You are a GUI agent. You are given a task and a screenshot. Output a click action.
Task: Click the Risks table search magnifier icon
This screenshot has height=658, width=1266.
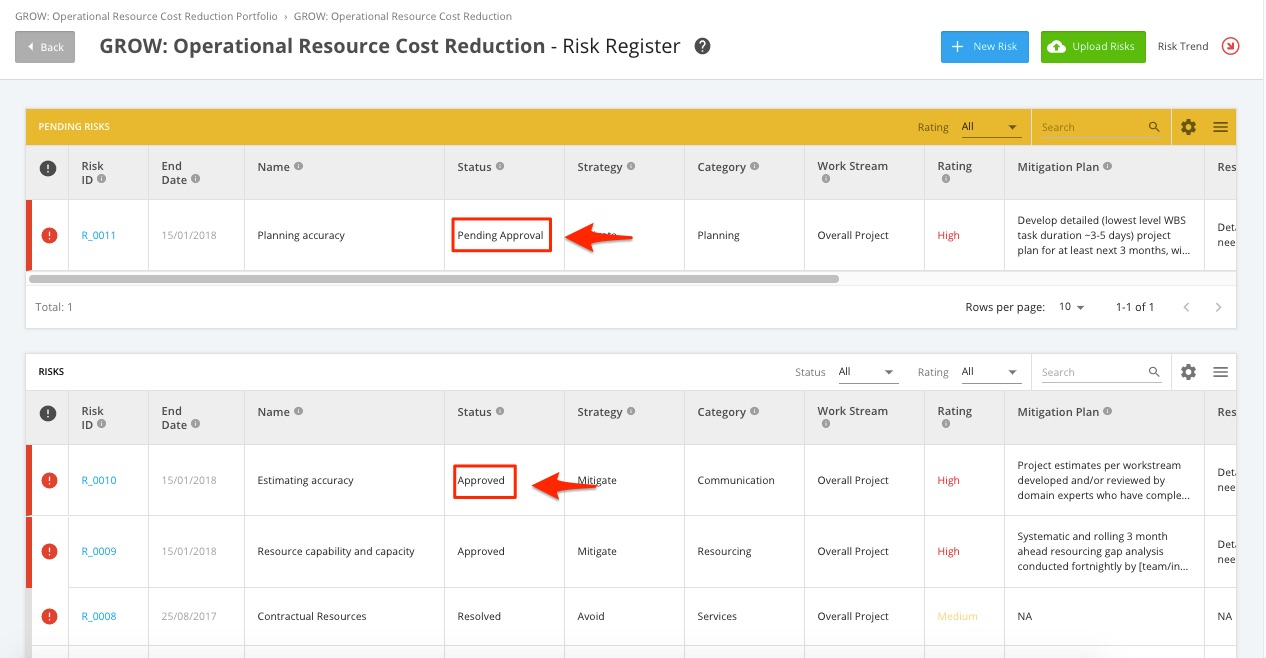coord(1154,372)
